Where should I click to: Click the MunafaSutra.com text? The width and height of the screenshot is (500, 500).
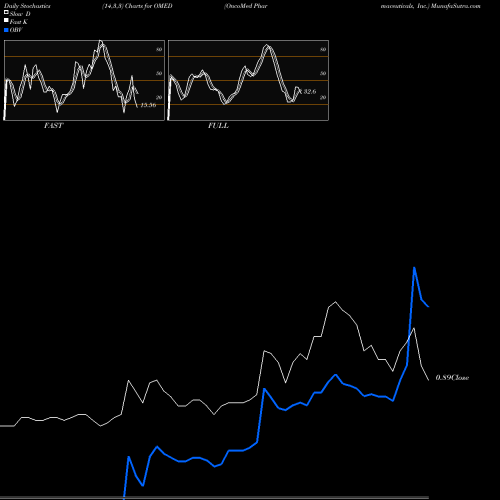click(456, 6)
